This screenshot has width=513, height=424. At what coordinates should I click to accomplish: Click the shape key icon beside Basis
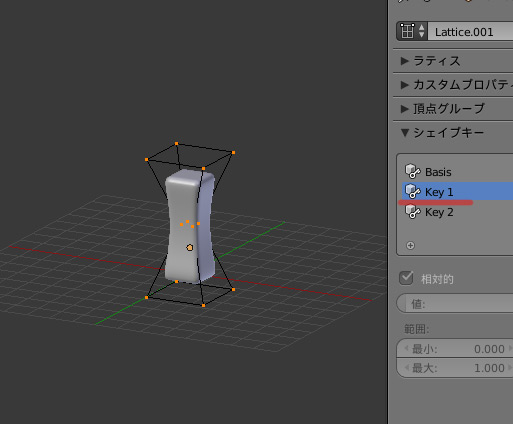(412, 172)
